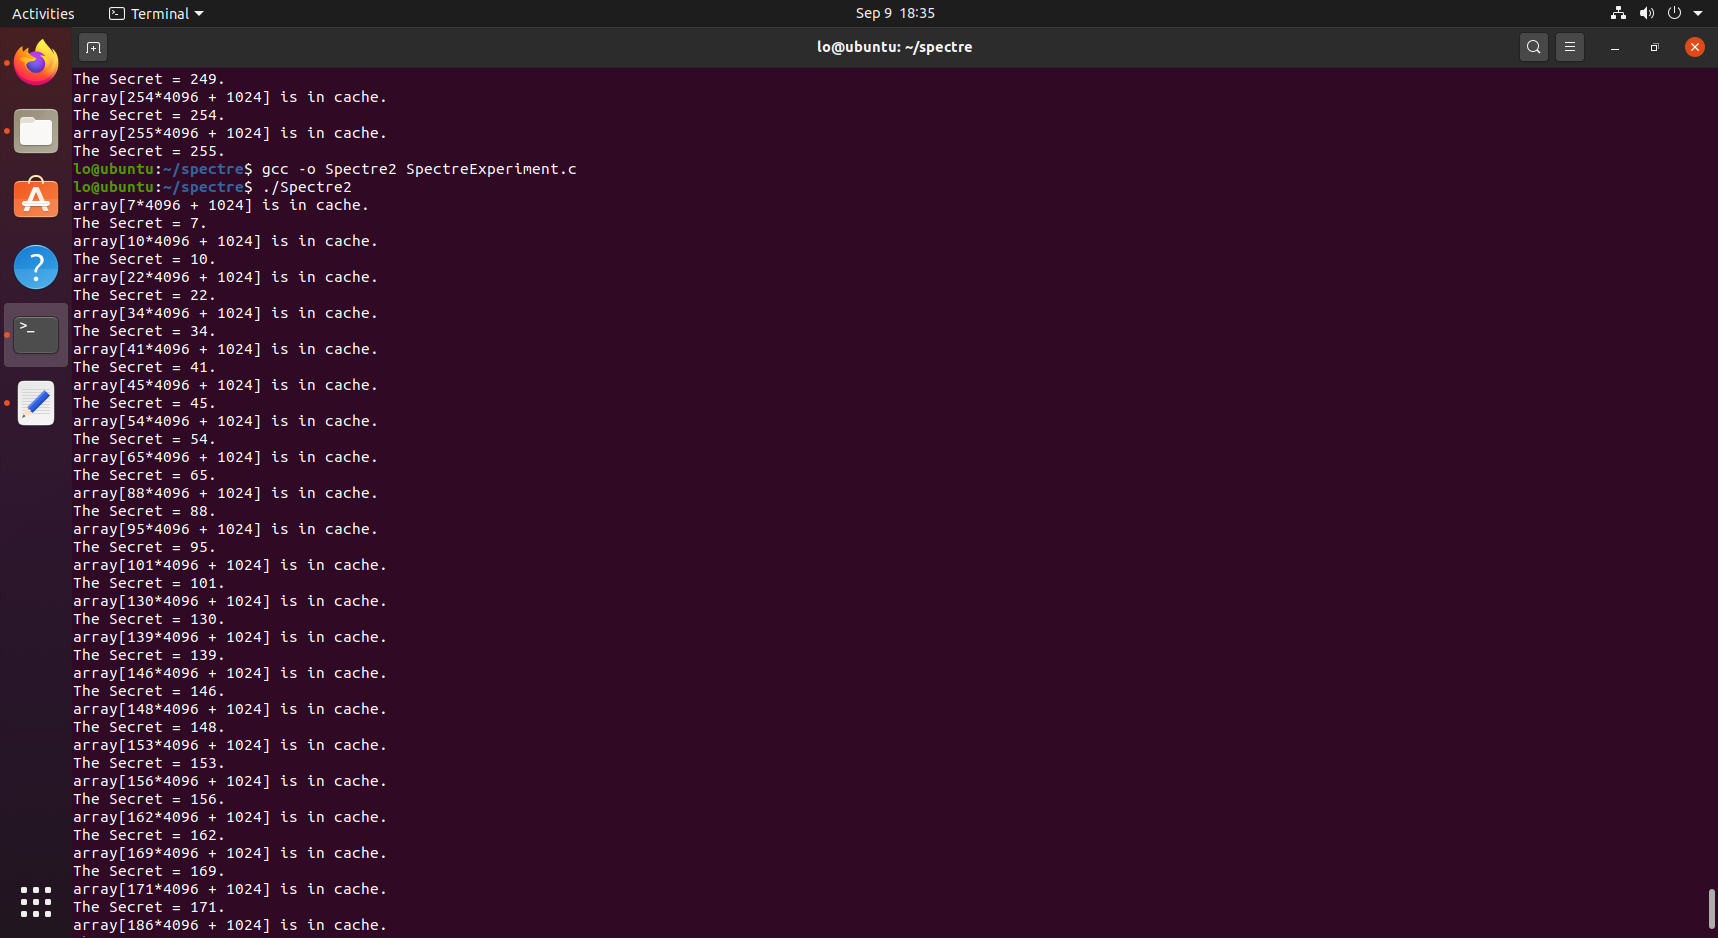The height and width of the screenshot is (938, 1718).
Task: Click the volume speaker icon
Action: pyautogui.click(x=1646, y=13)
